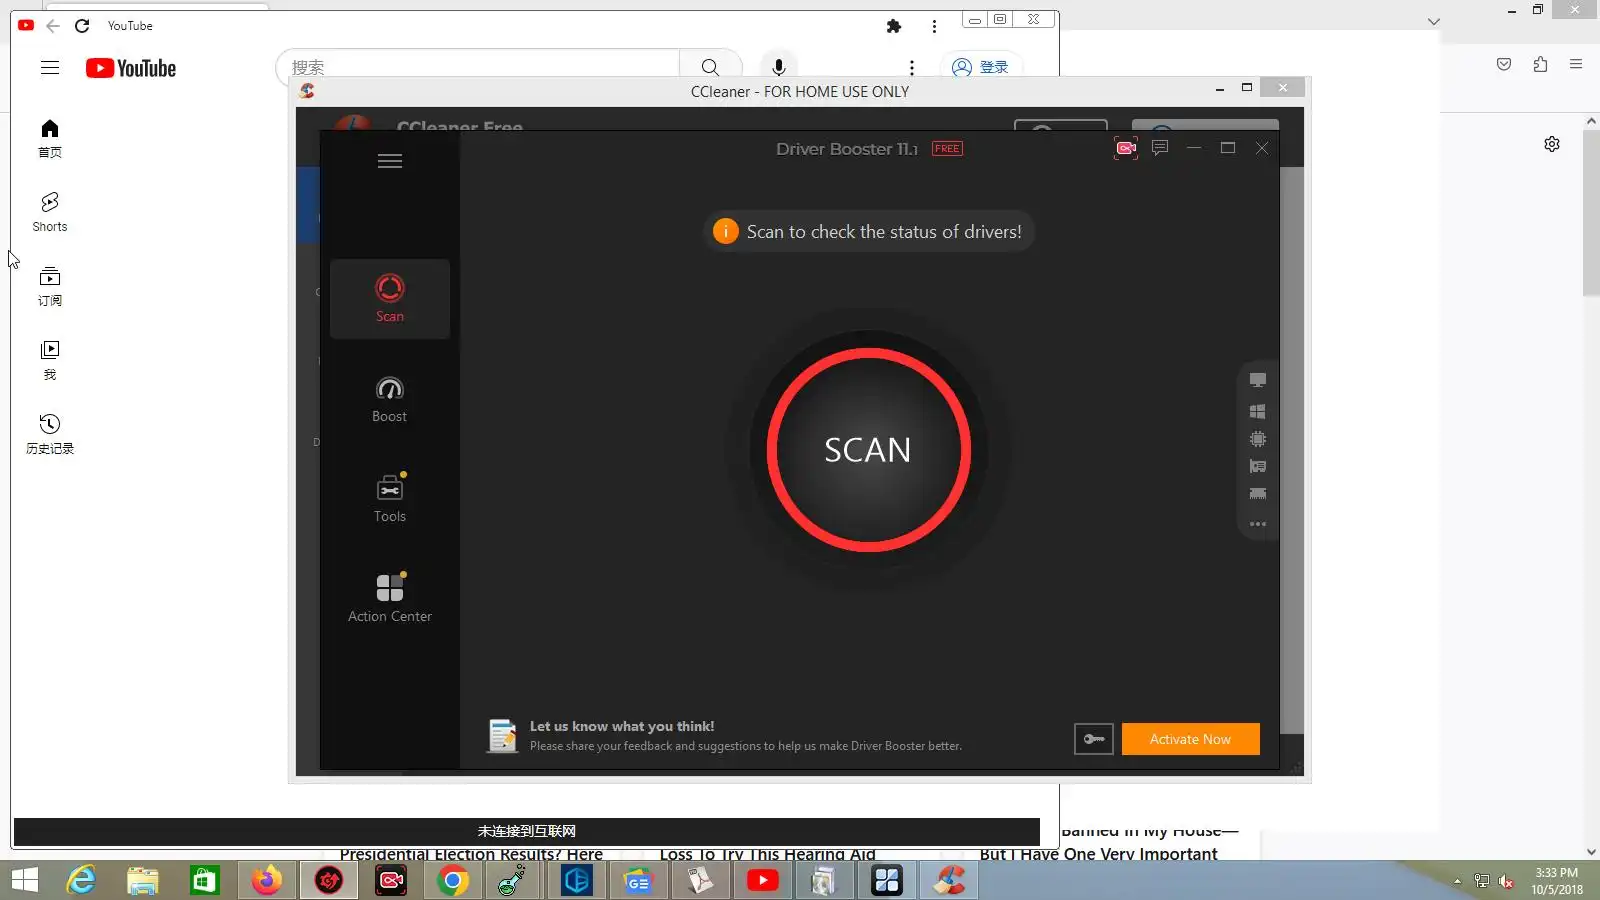Click the muted volume icon in system tray
1600x900 pixels.
tap(1506, 881)
